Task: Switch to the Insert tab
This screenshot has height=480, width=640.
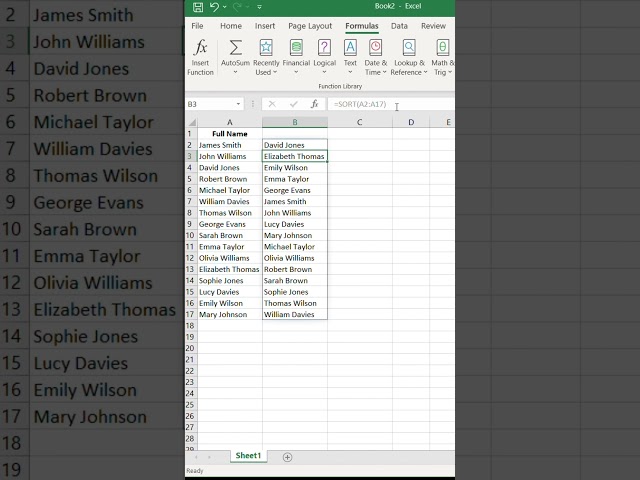Action: (265, 26)
